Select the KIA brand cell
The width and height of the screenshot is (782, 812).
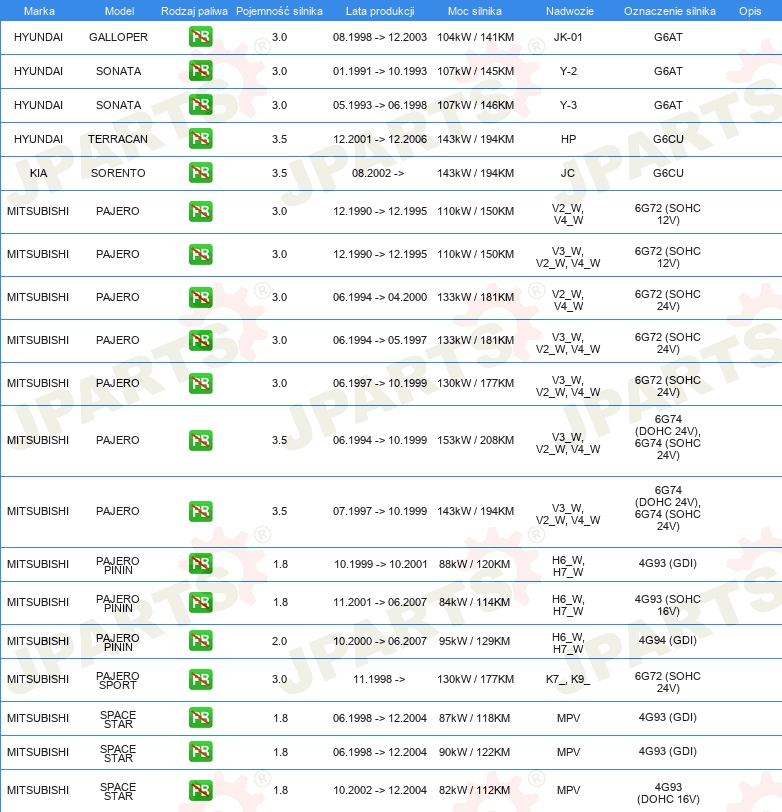point(38,173)
